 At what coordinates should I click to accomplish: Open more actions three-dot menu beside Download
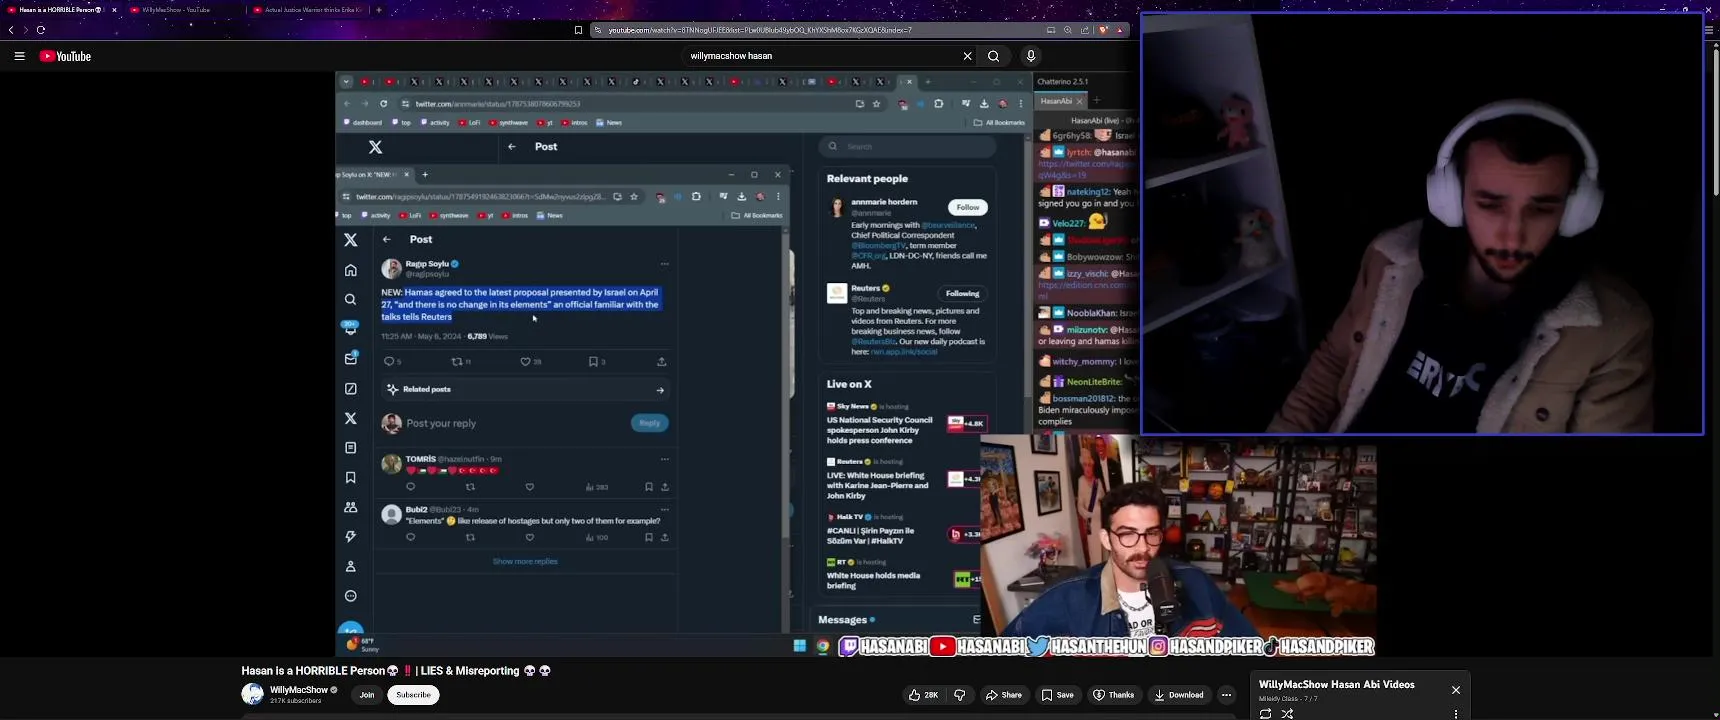(1227, 695)
